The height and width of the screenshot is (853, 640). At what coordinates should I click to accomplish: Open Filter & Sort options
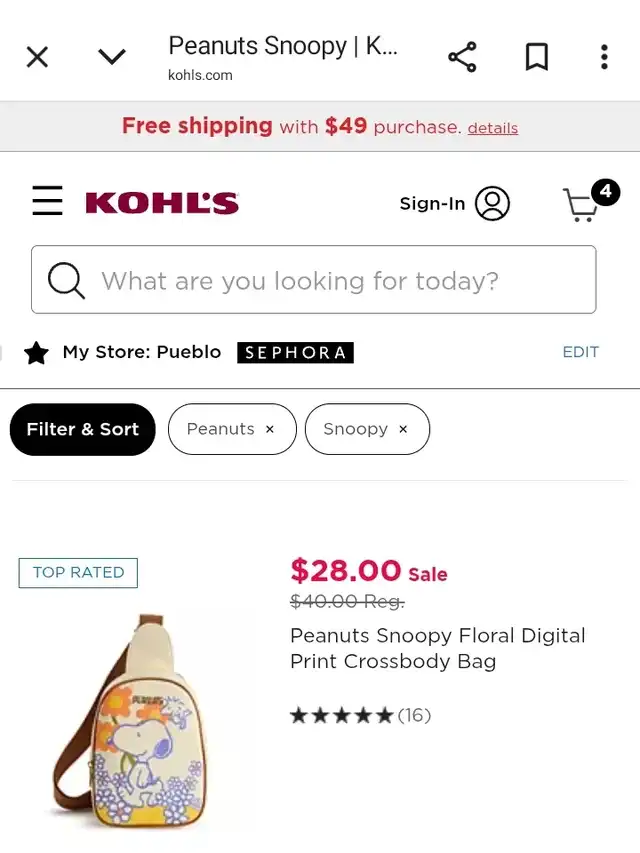(x=83, y=429)
